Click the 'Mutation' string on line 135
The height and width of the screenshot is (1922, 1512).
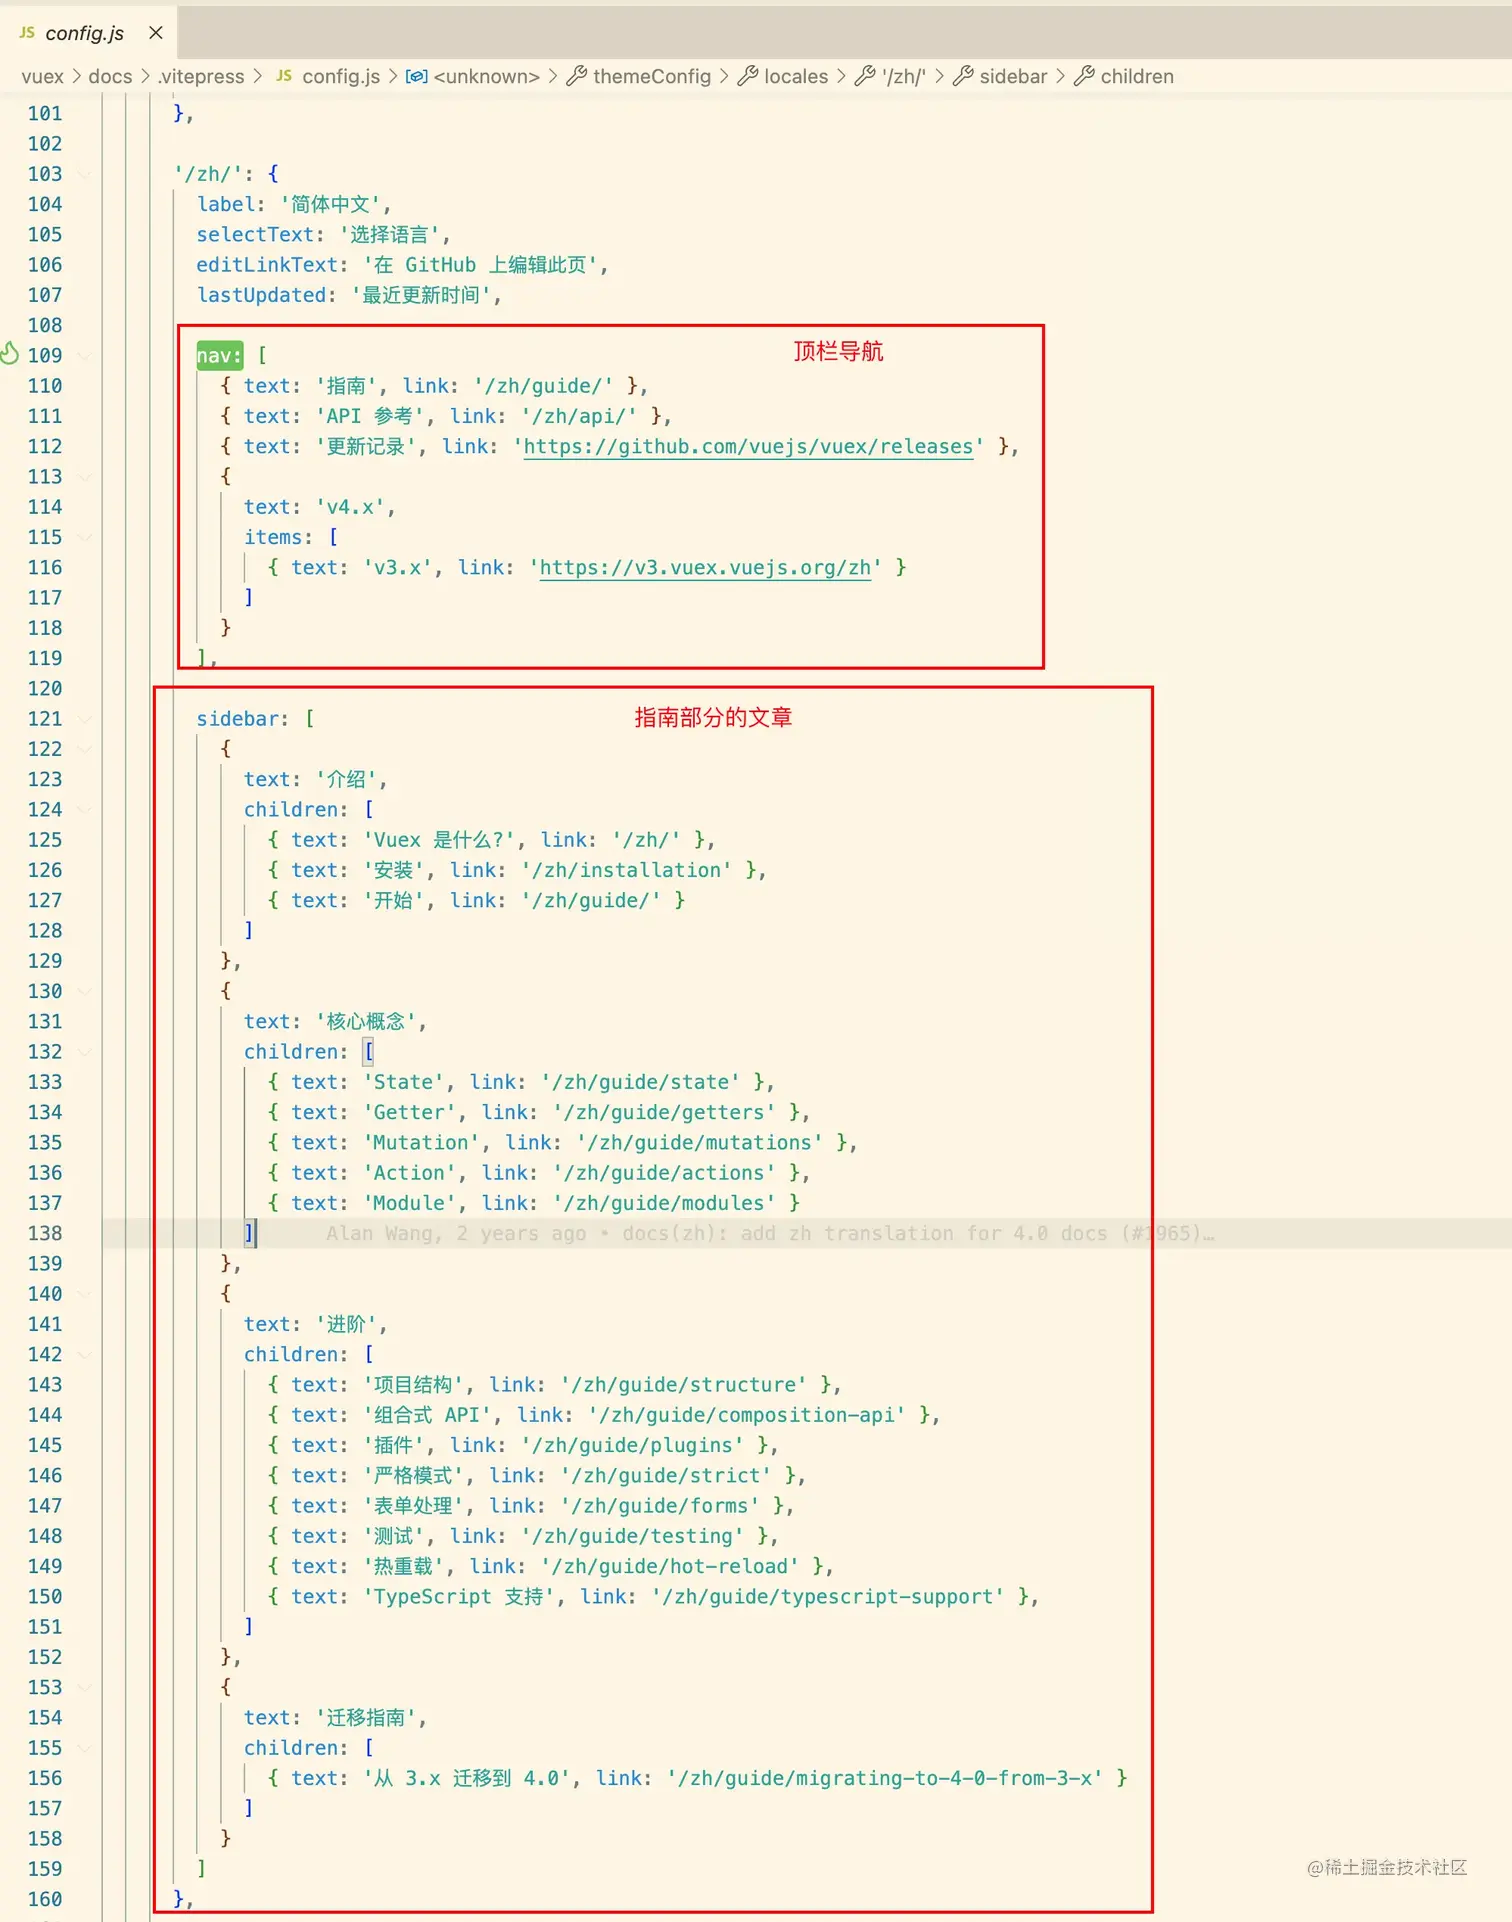click(421, 1142)
